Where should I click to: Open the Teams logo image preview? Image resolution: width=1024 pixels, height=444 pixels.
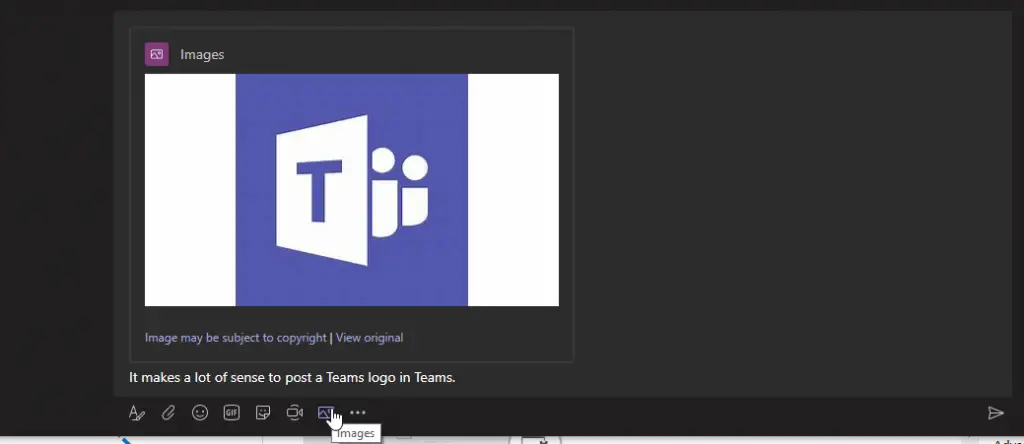(x=351, y=190)
